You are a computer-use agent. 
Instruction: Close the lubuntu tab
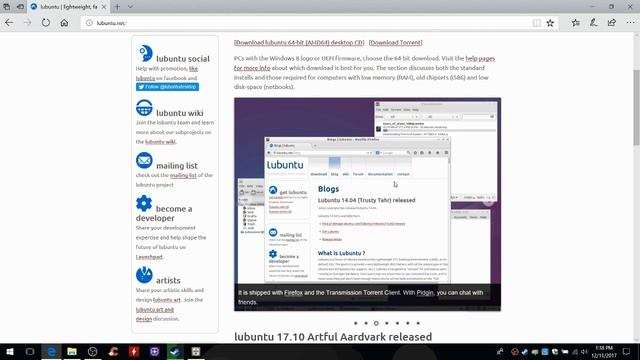click(x=104, y=7)
